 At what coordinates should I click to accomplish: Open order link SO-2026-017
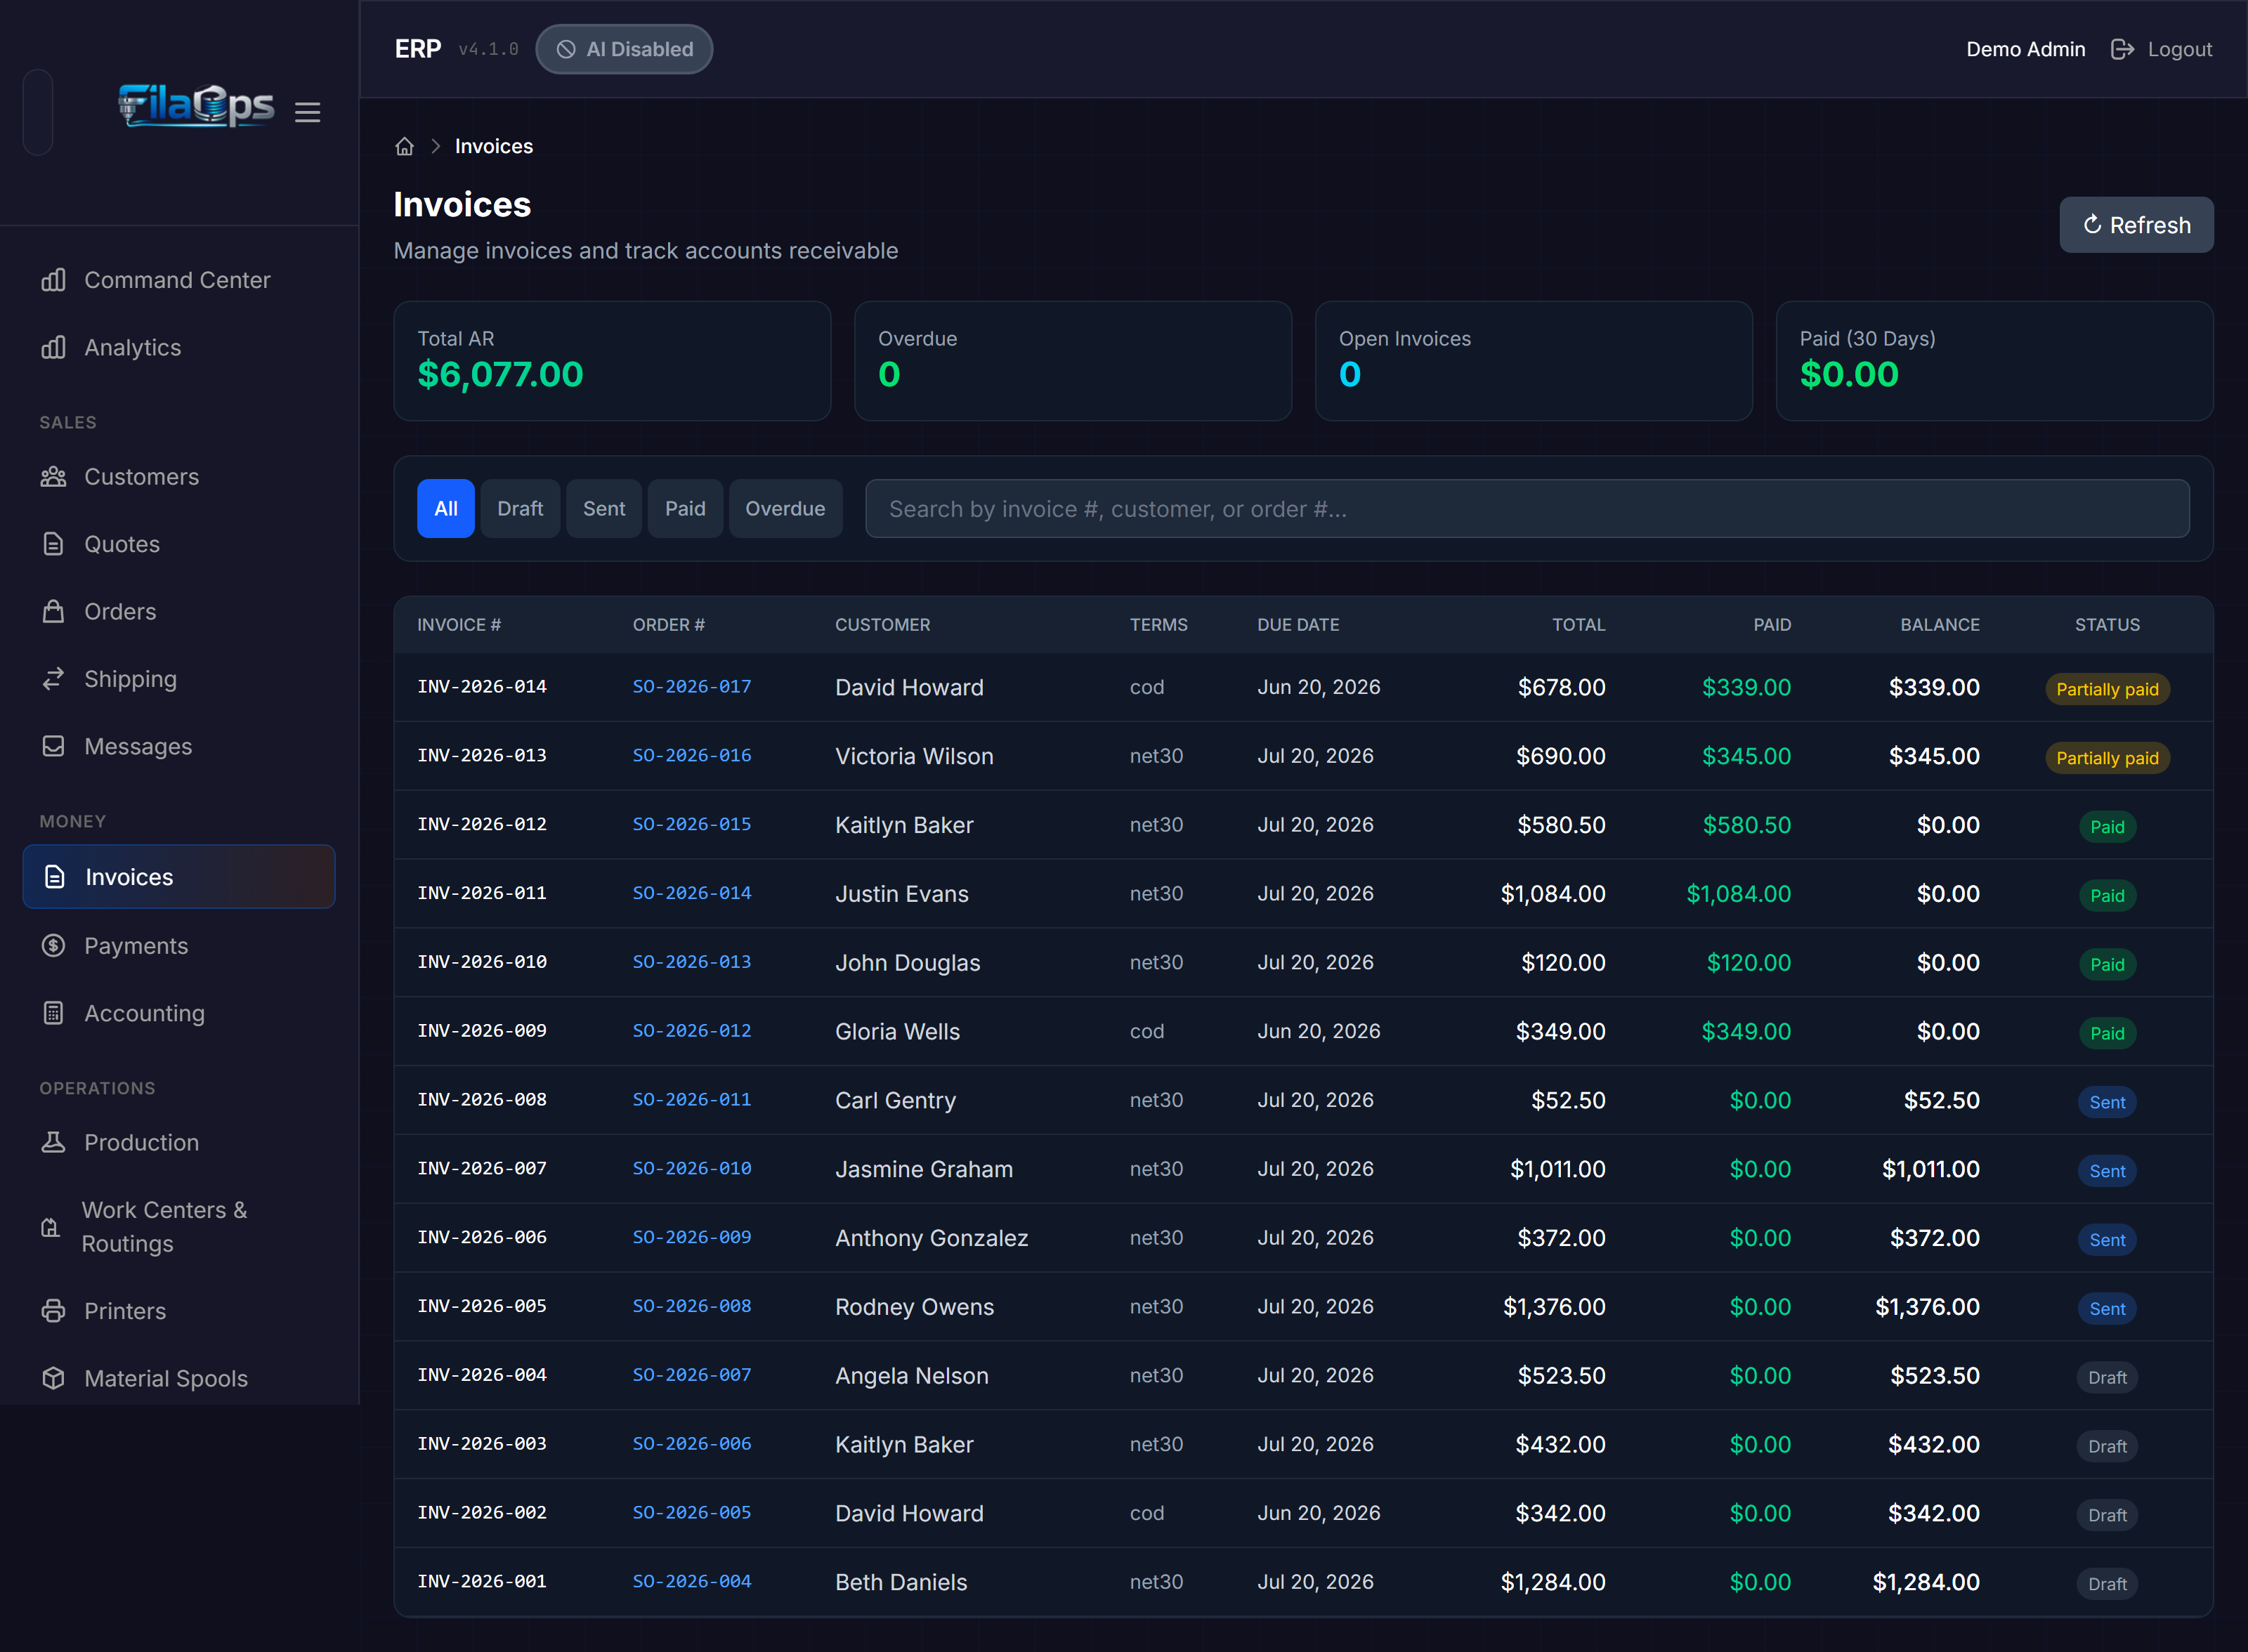pos(691,687)
